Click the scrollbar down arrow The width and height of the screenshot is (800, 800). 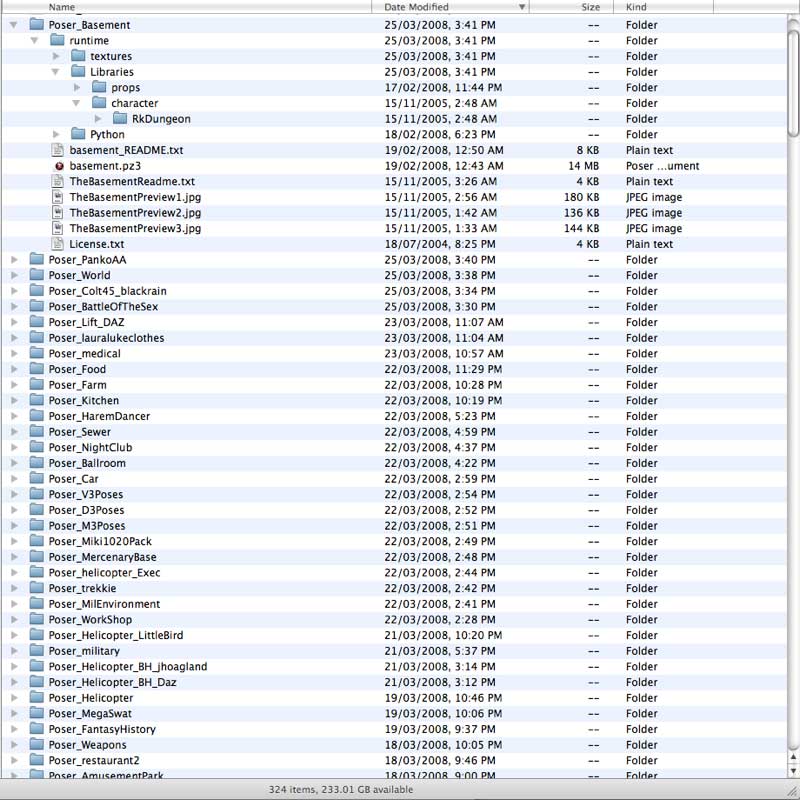794,770
